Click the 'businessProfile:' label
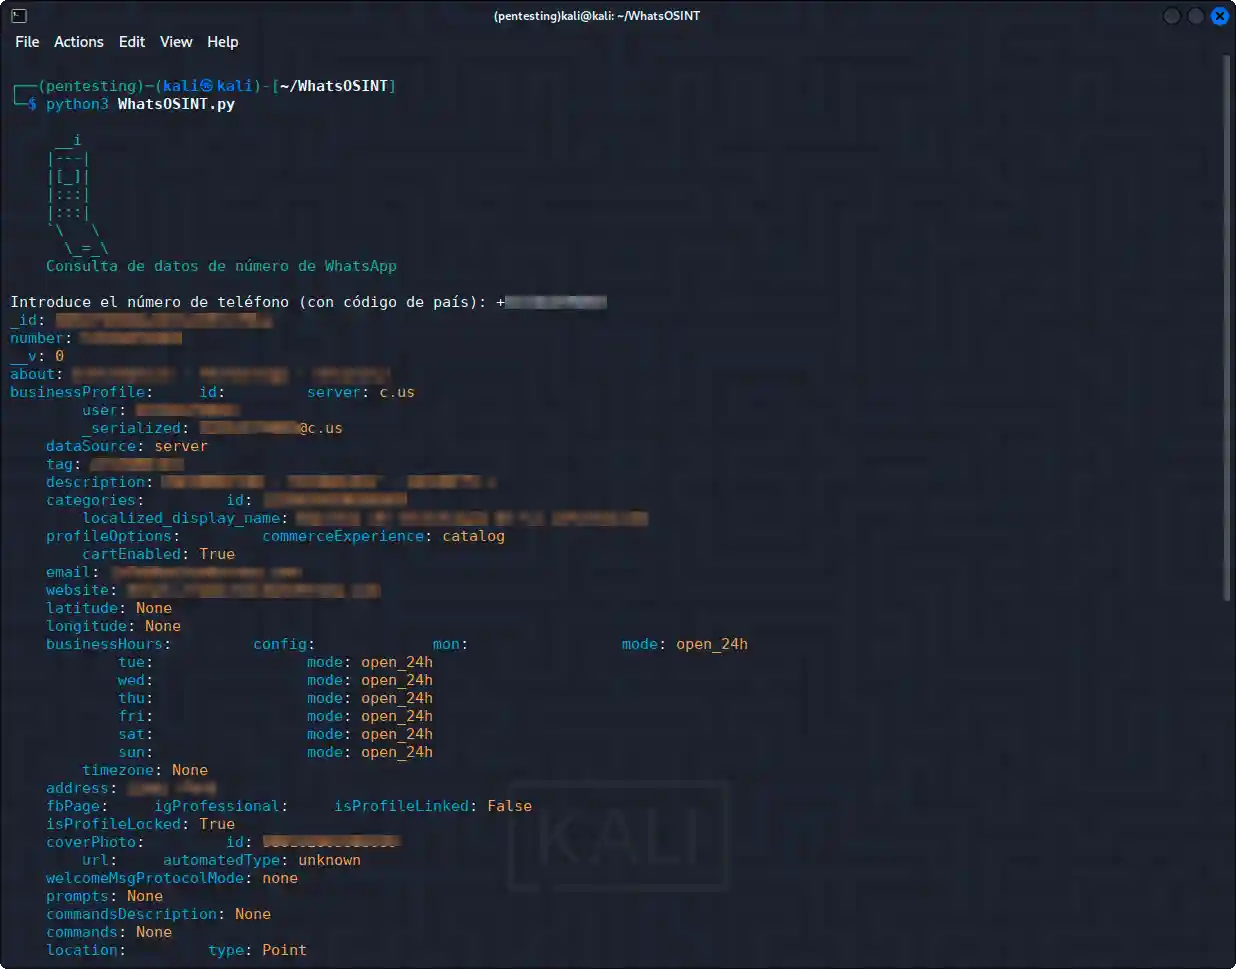 click(x=82, y=392)
